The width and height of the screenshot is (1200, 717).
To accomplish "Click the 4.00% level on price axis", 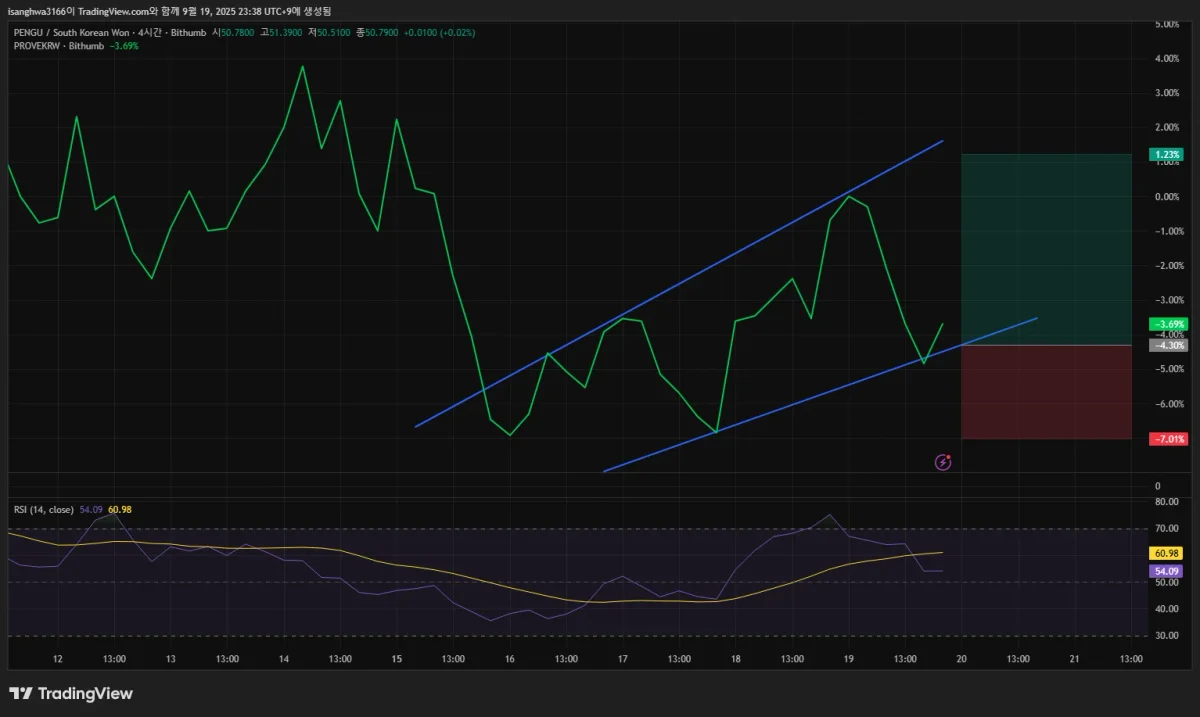I will (x=1166, y=59).
